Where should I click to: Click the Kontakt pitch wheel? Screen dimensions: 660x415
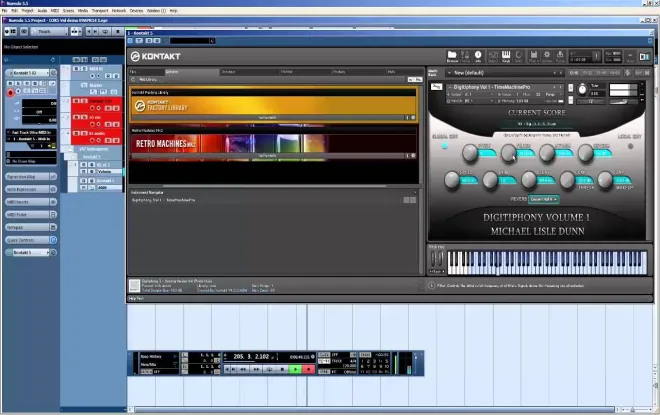(x=434, y=258)
